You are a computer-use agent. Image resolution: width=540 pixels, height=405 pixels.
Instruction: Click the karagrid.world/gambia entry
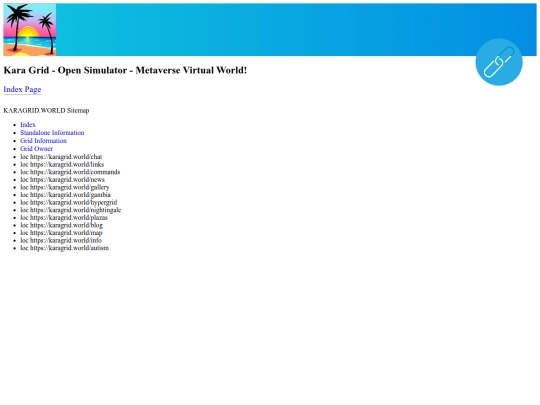(x=65, y=195)
